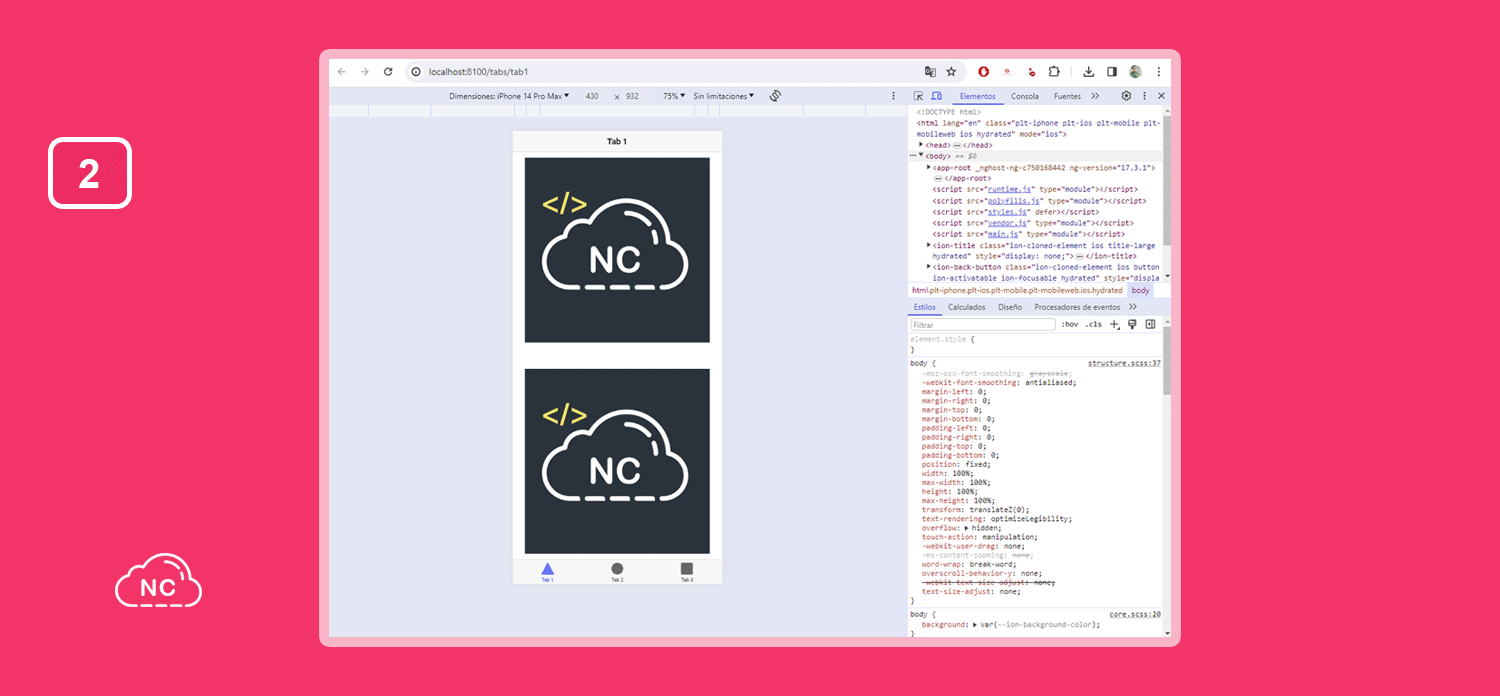Open the 75% zoom dropdown
1500x696 pixels.
coord(674,96)
